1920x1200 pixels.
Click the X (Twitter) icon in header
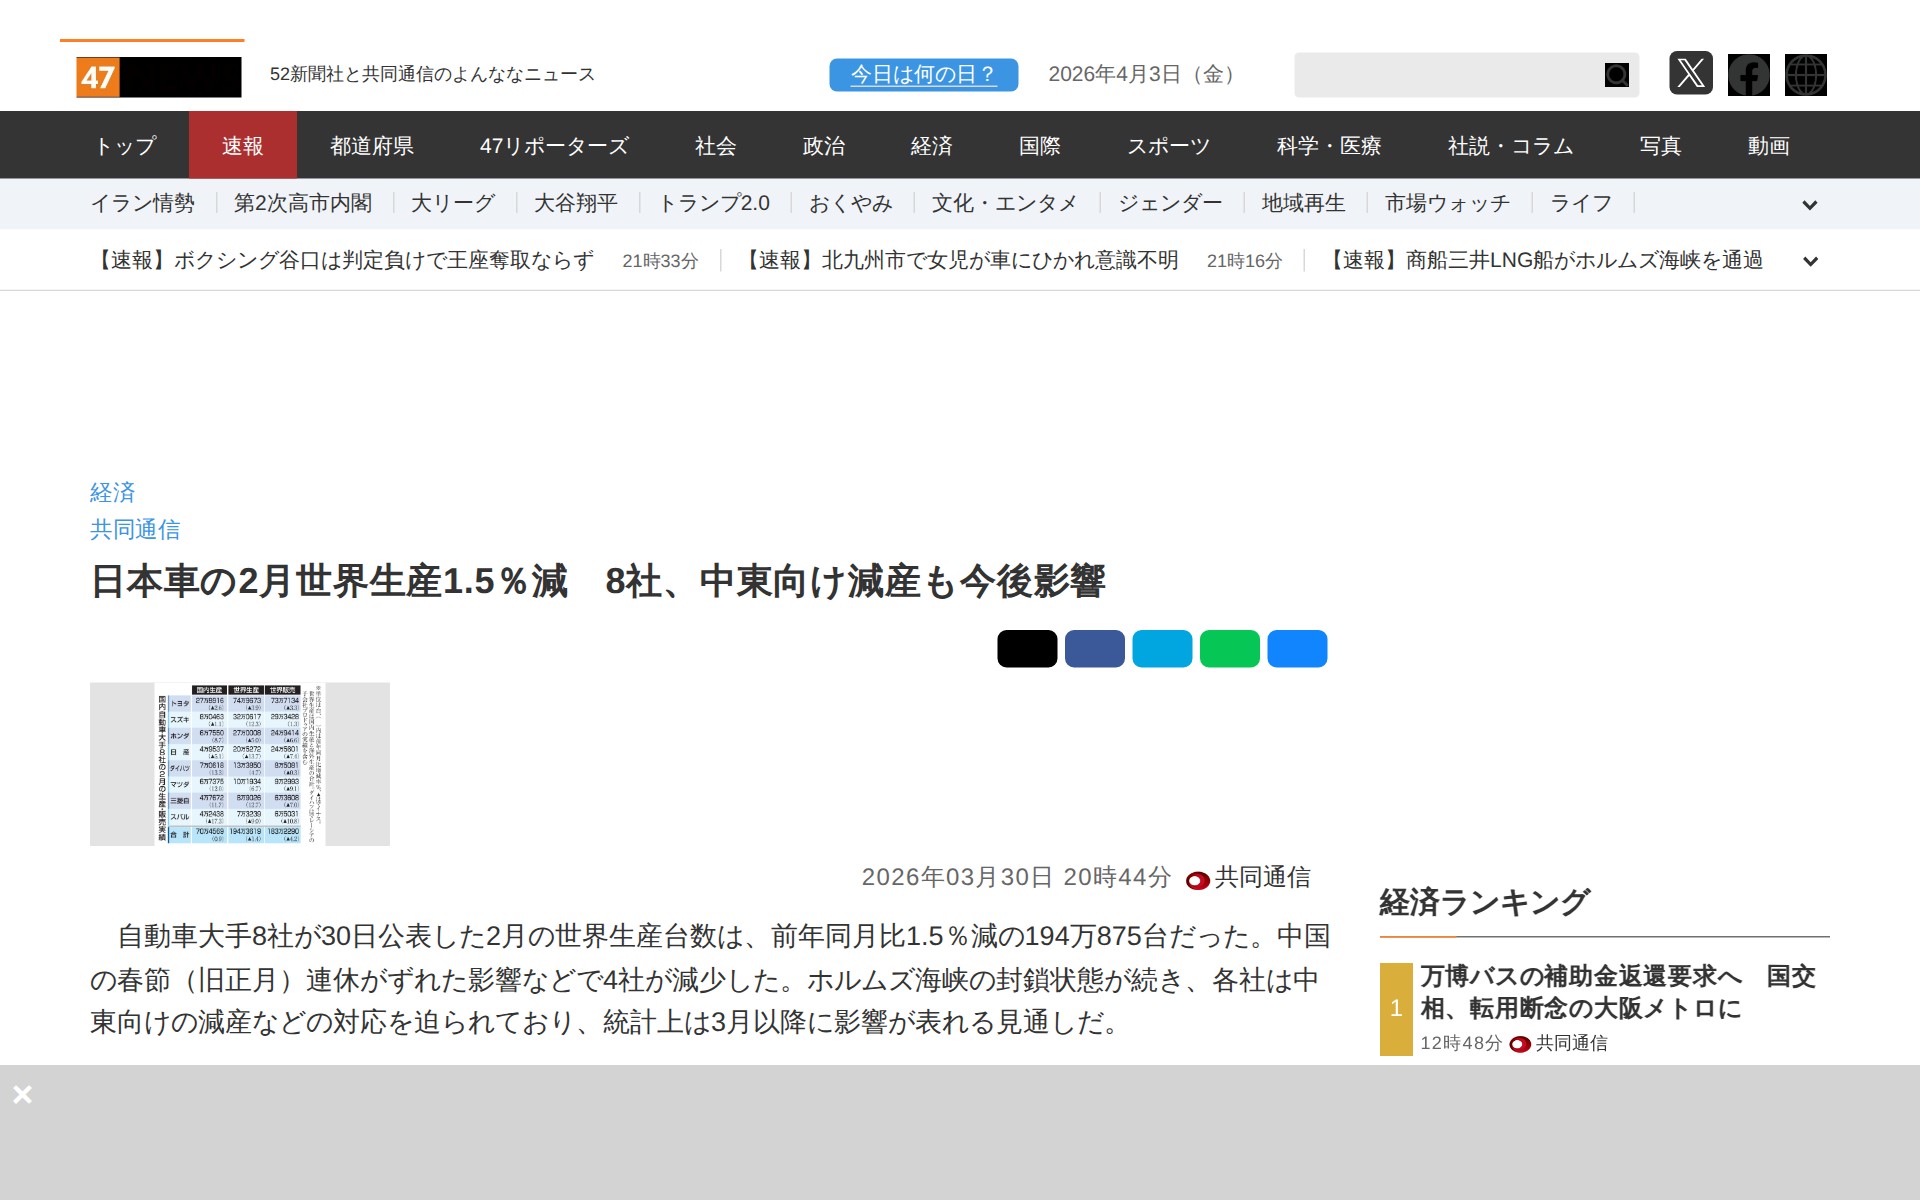(1690, 74)
